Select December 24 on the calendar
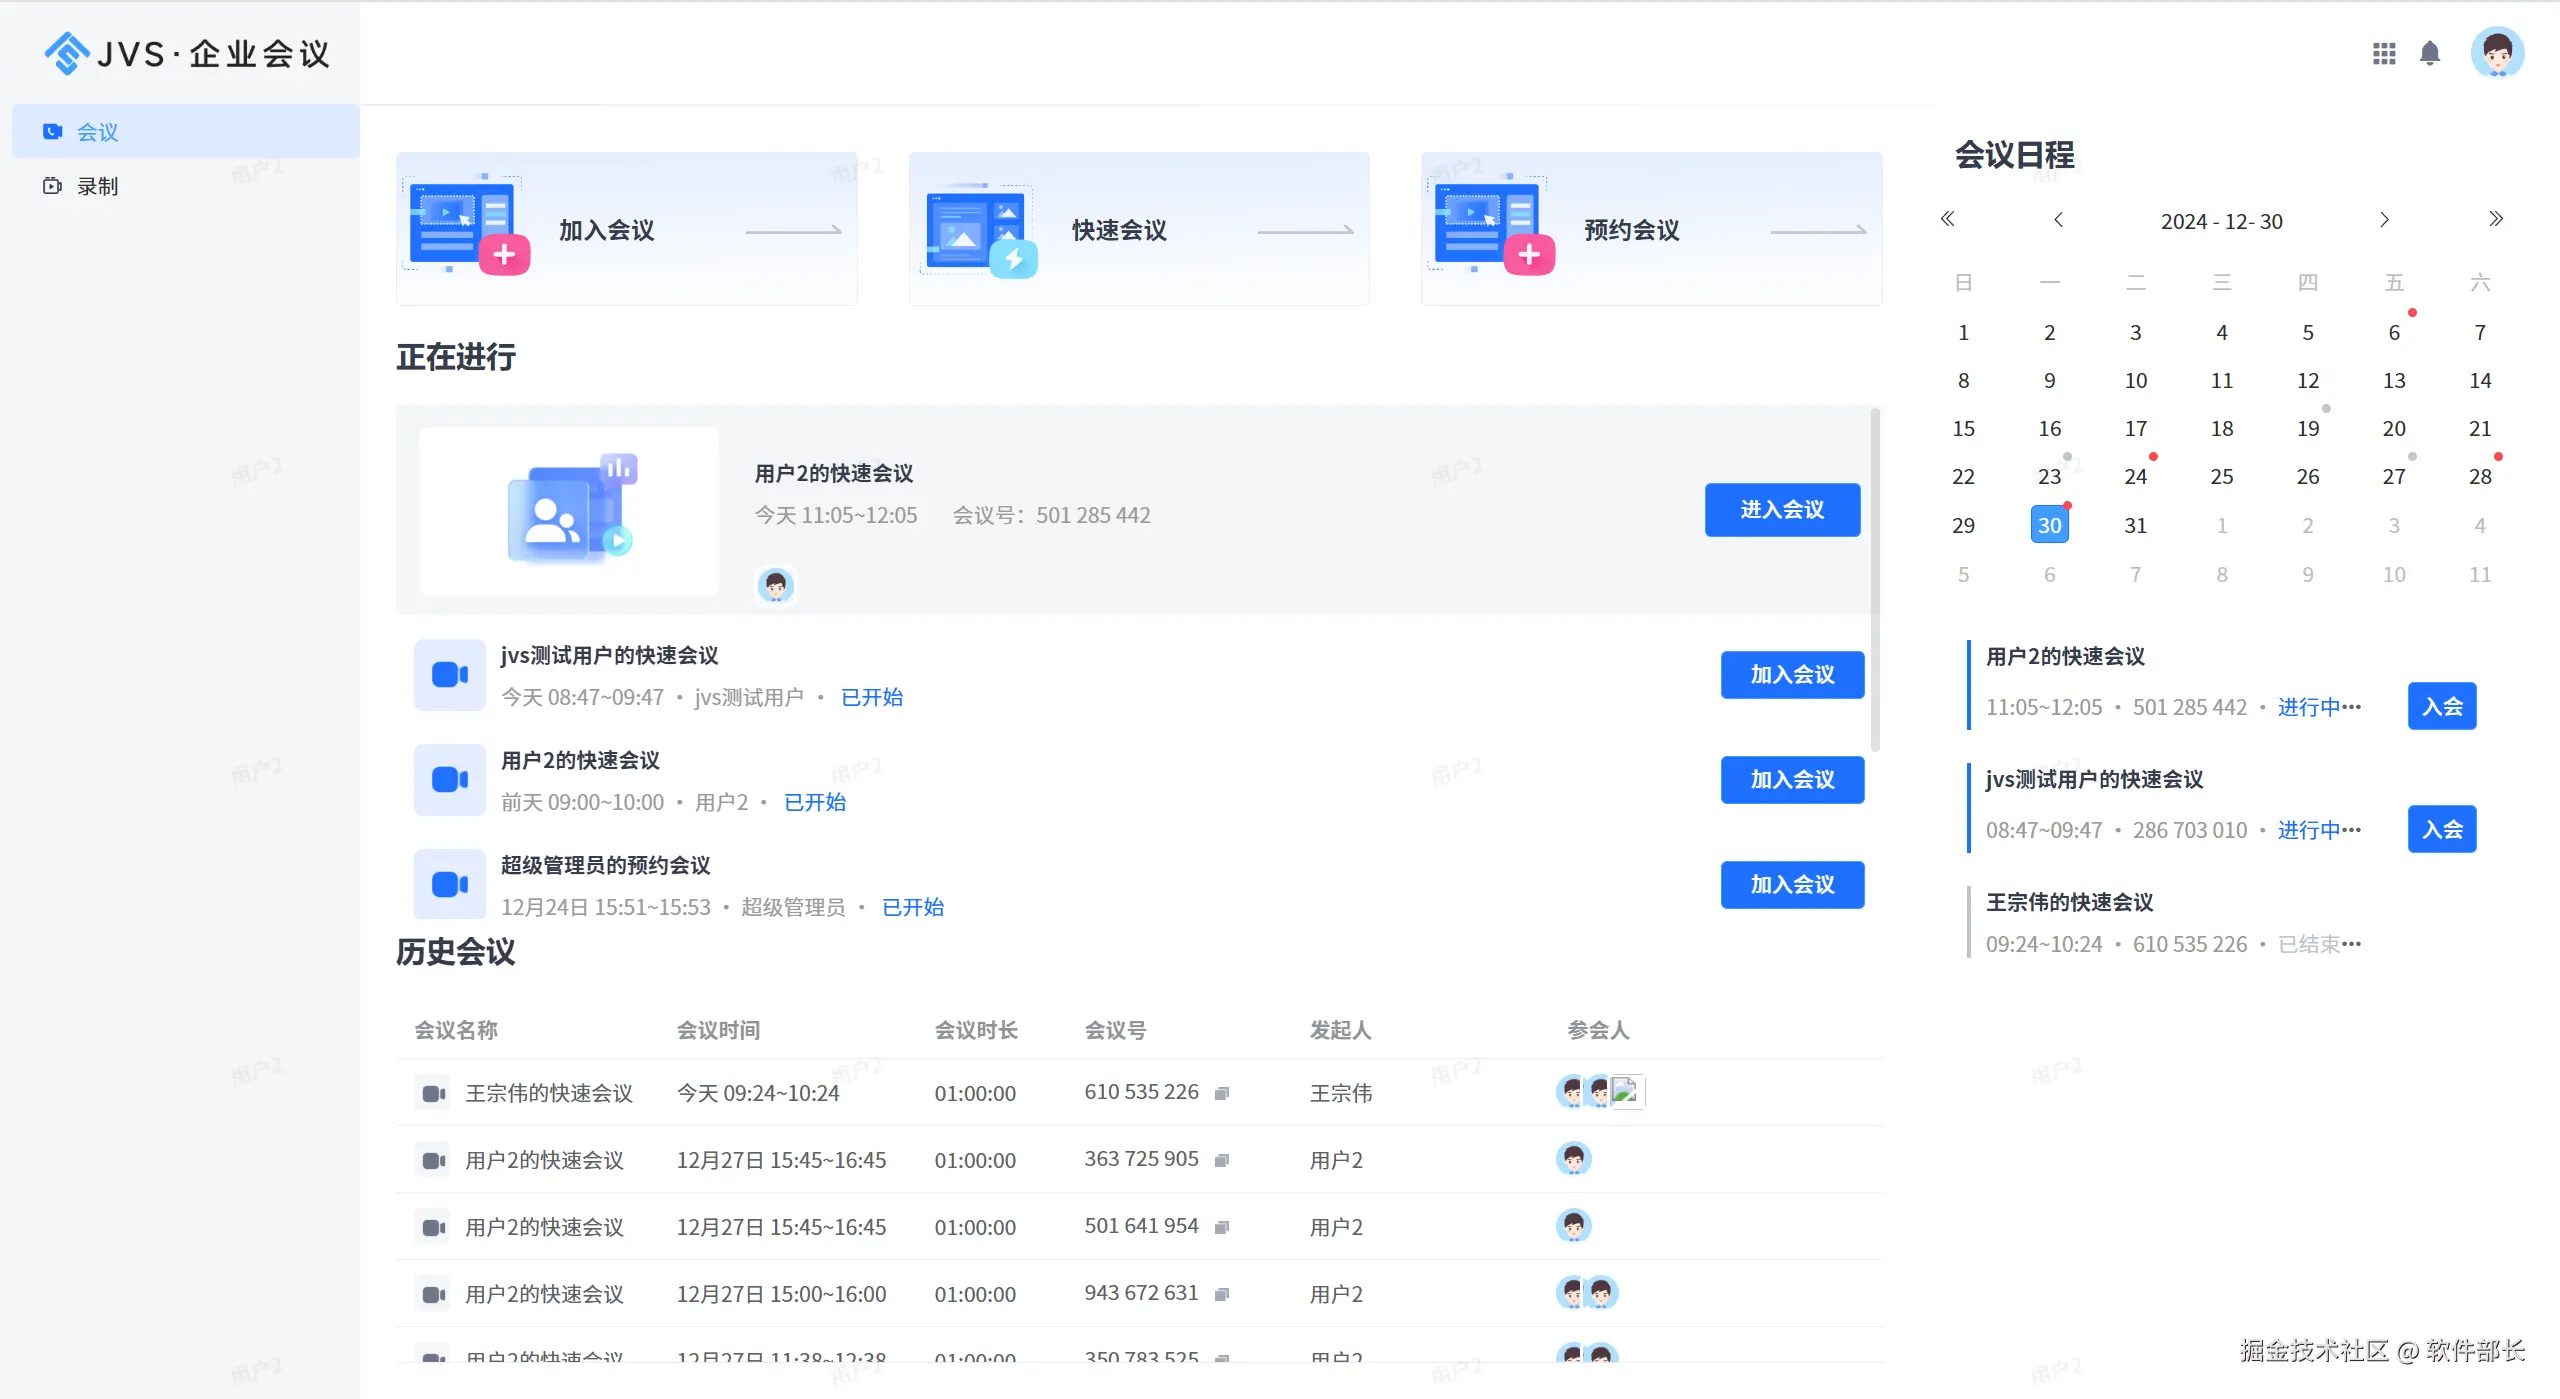Image resolution: width=2560 pixels, height=1399 pixels. pyautogui.click(x=2135, y=477)
